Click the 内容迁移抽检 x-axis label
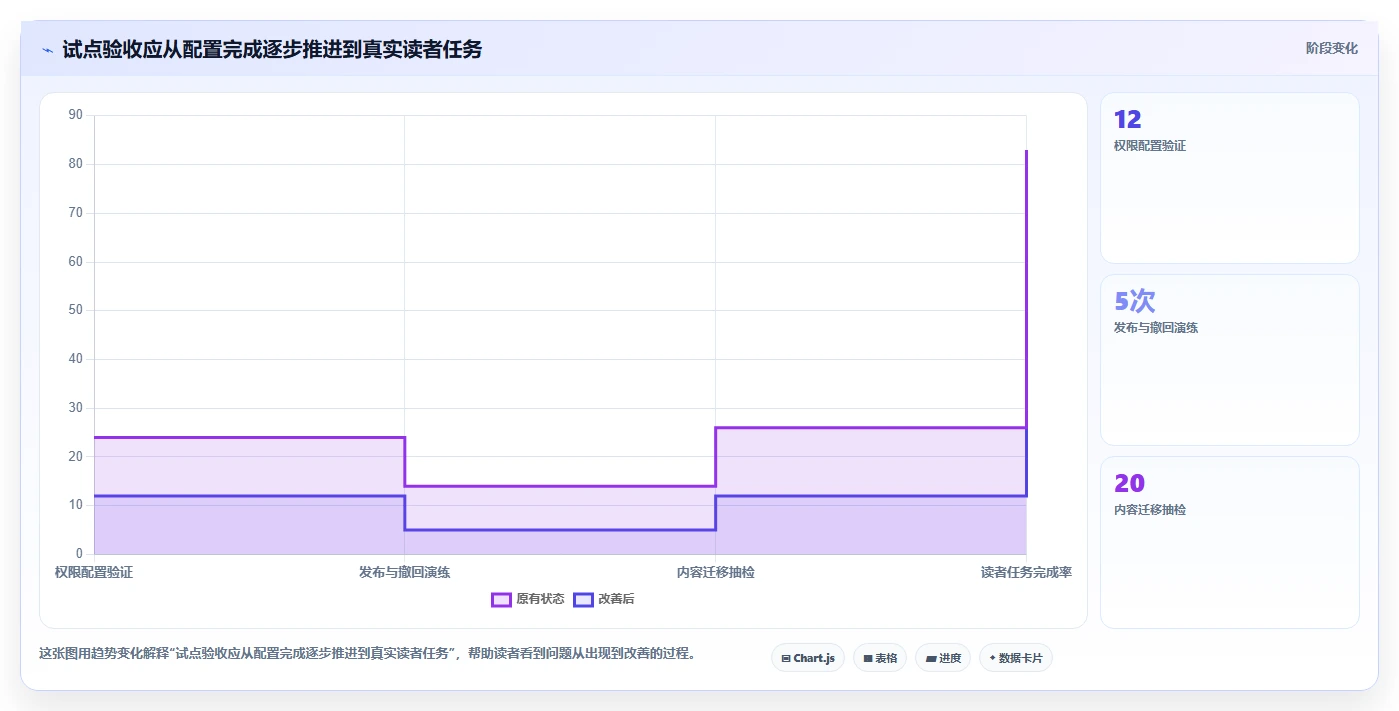1399x711 pixels. [x=715, y=573]
